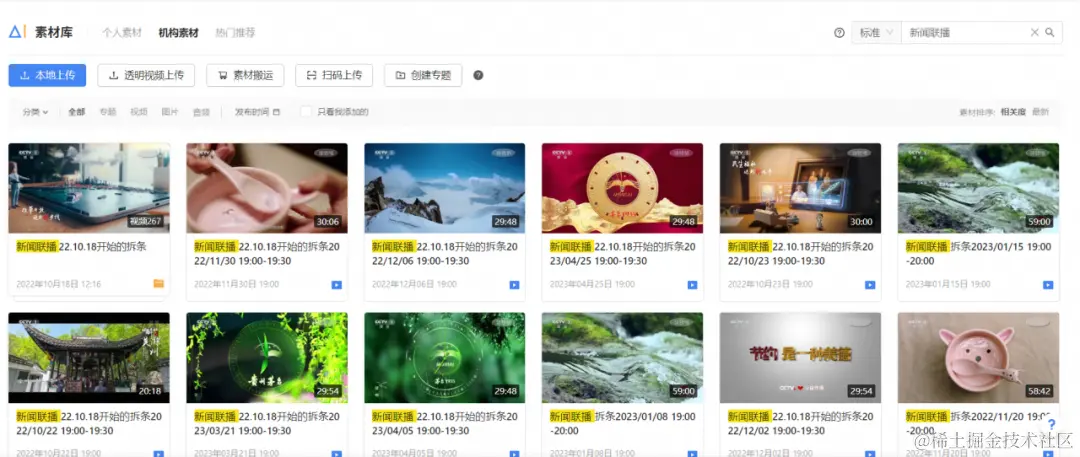1080x457 pixels.
Task: Click title ending 2022/10/22 19:00-19:30
Action: point(89,423)
